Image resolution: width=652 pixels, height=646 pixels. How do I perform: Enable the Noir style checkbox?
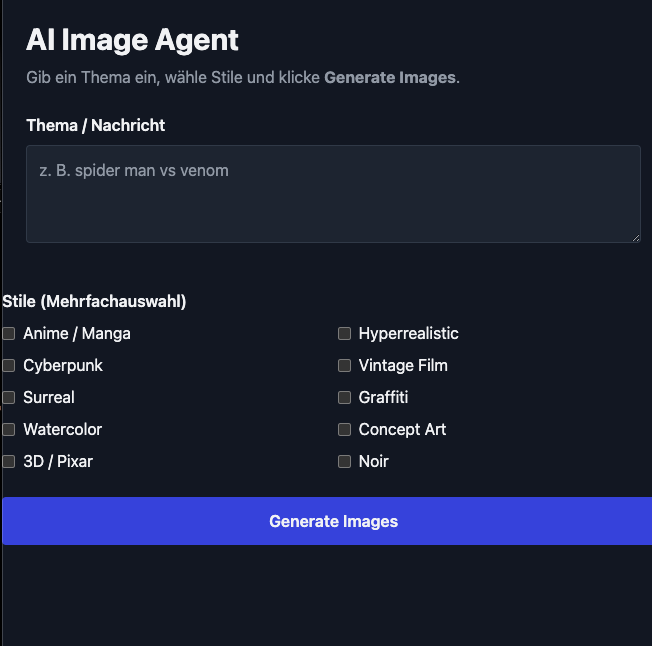(345, 461)
